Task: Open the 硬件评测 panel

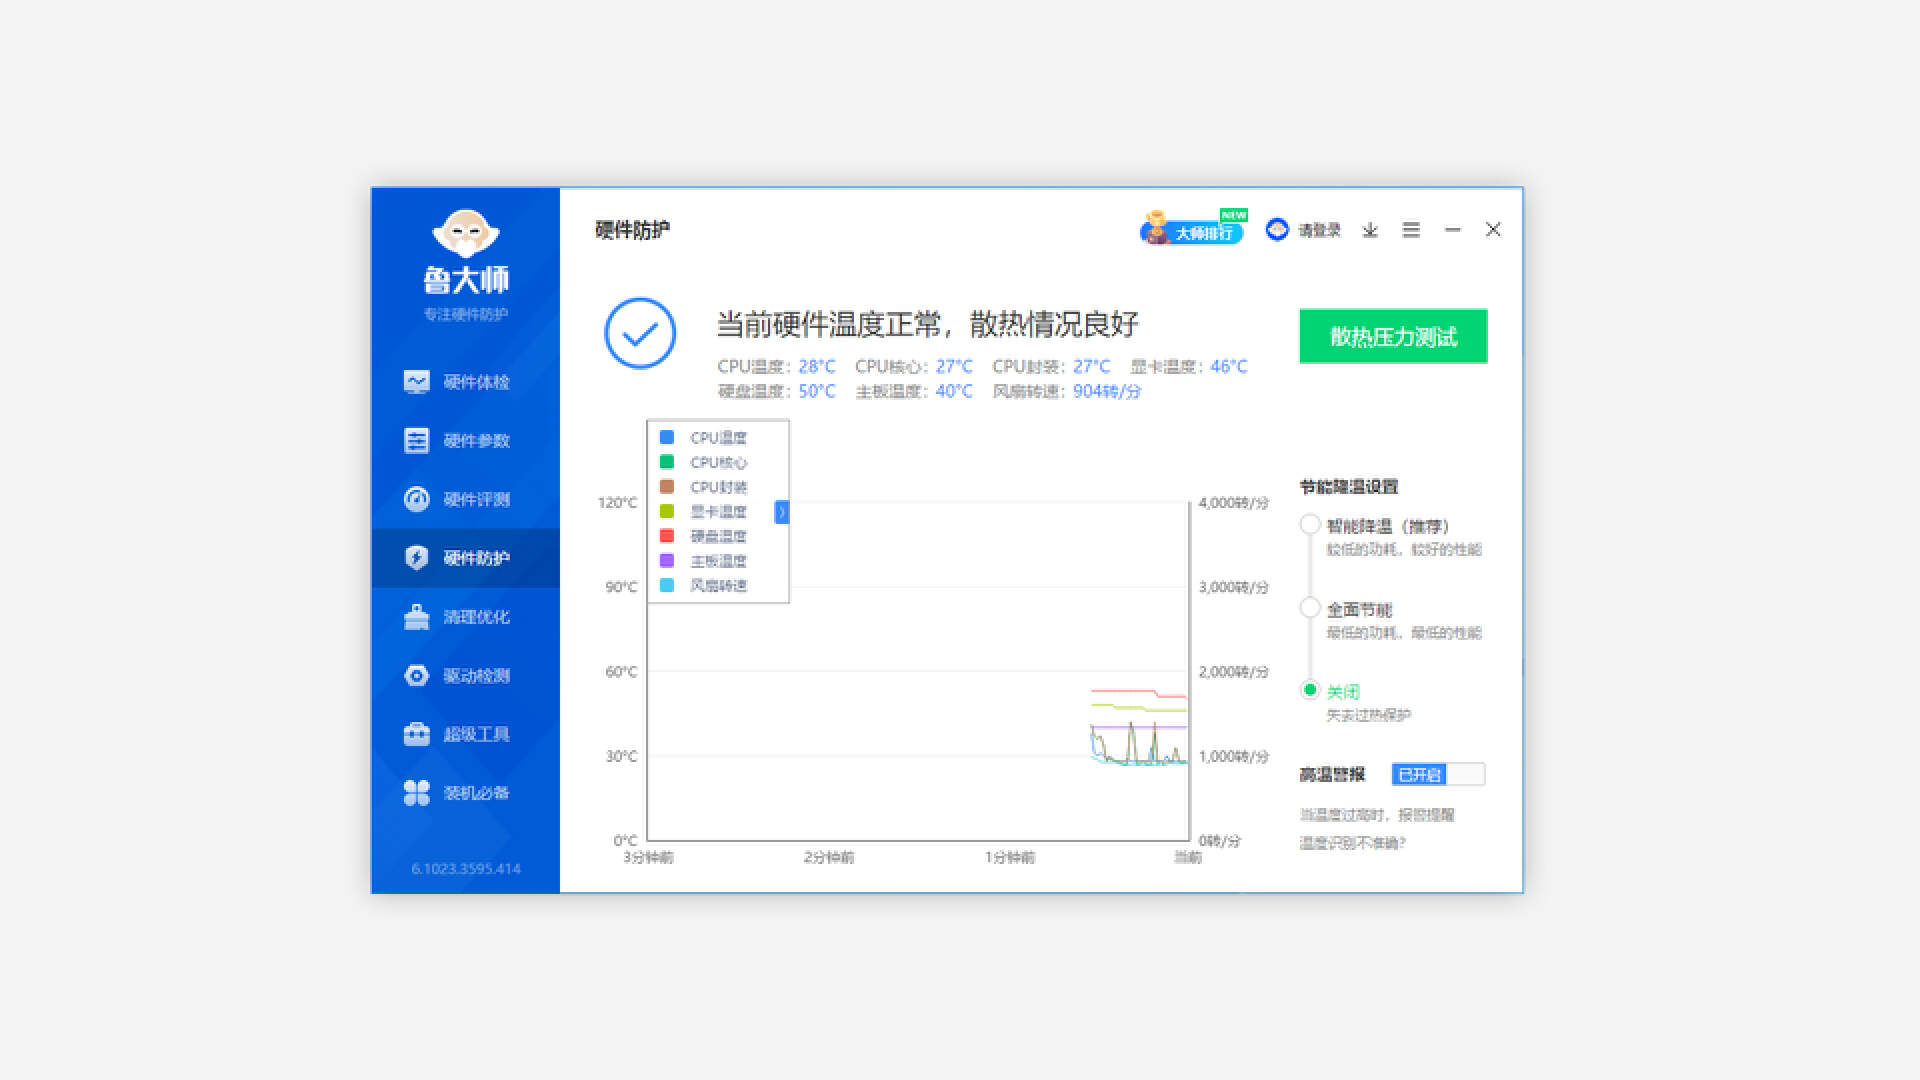Action: [466, 499]
